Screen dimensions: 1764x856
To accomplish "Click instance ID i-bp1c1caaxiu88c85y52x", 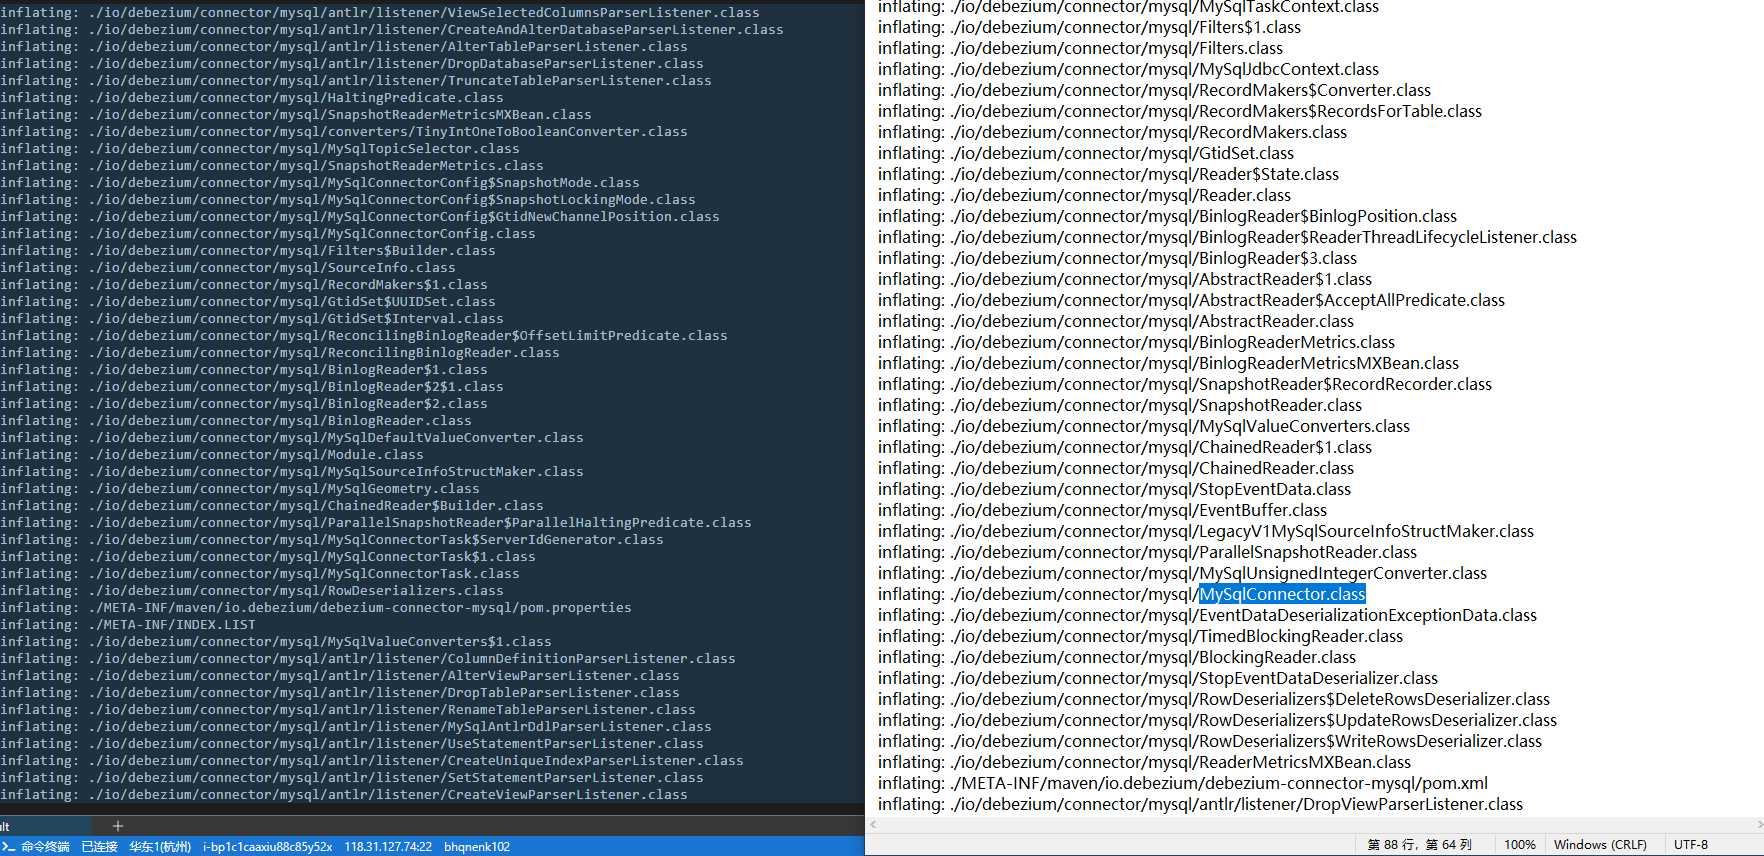I will 267,847.
